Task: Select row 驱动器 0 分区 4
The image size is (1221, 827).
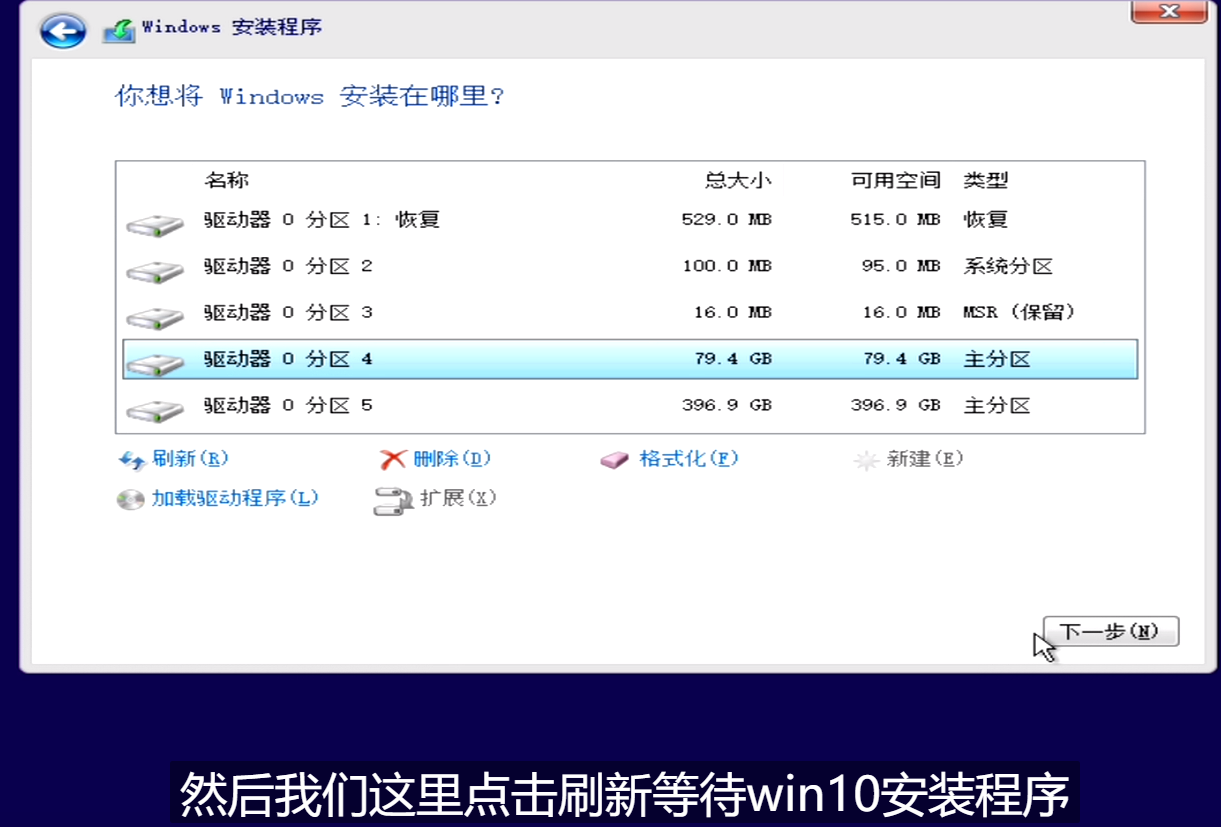Action: coord(630,359)
